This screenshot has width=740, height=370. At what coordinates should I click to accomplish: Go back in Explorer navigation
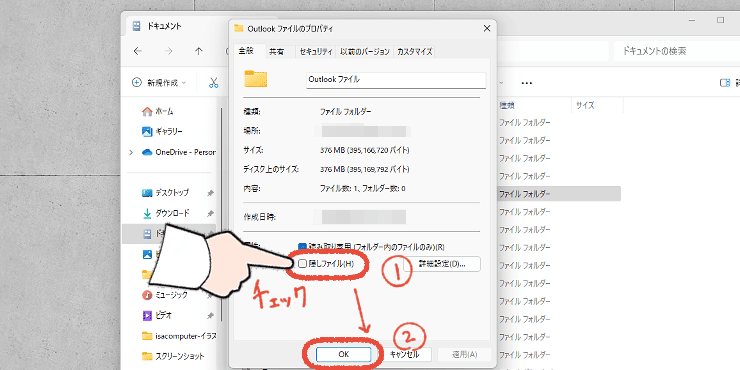click(137, 51)
